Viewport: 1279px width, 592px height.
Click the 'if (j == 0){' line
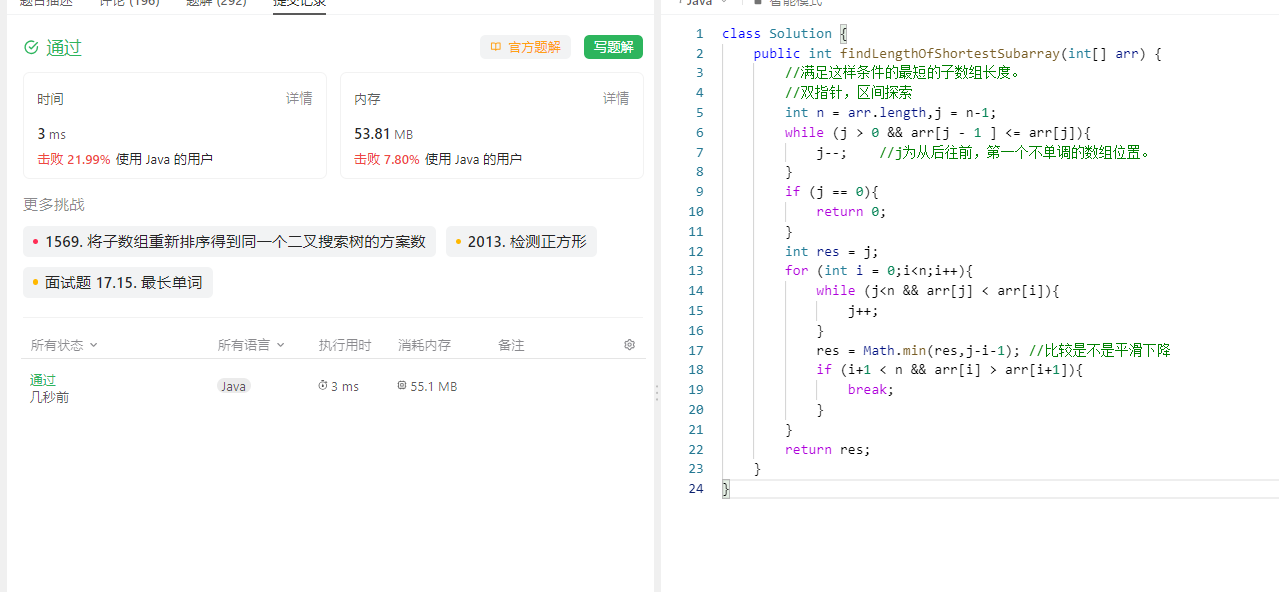coord(832,192)
